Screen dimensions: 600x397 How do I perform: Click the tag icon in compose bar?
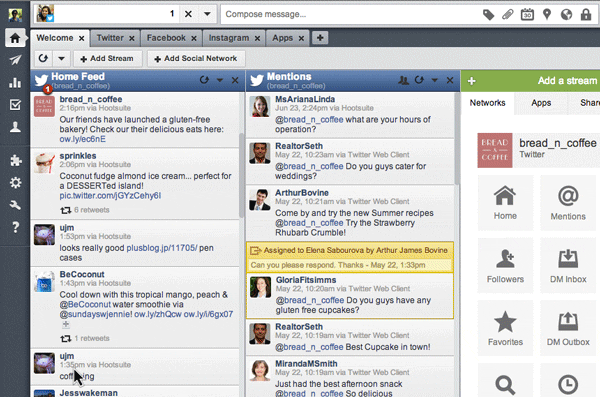[x=488, y=15]
